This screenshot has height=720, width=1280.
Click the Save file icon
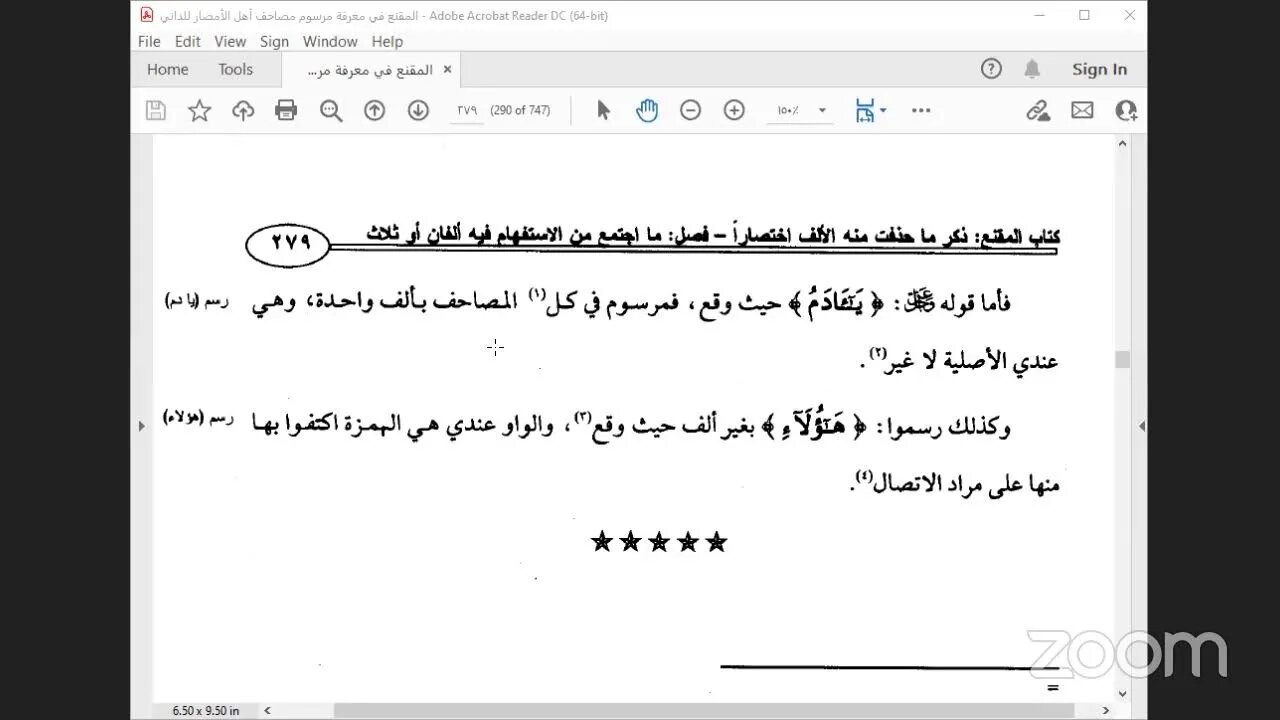(x=155, y=111)
